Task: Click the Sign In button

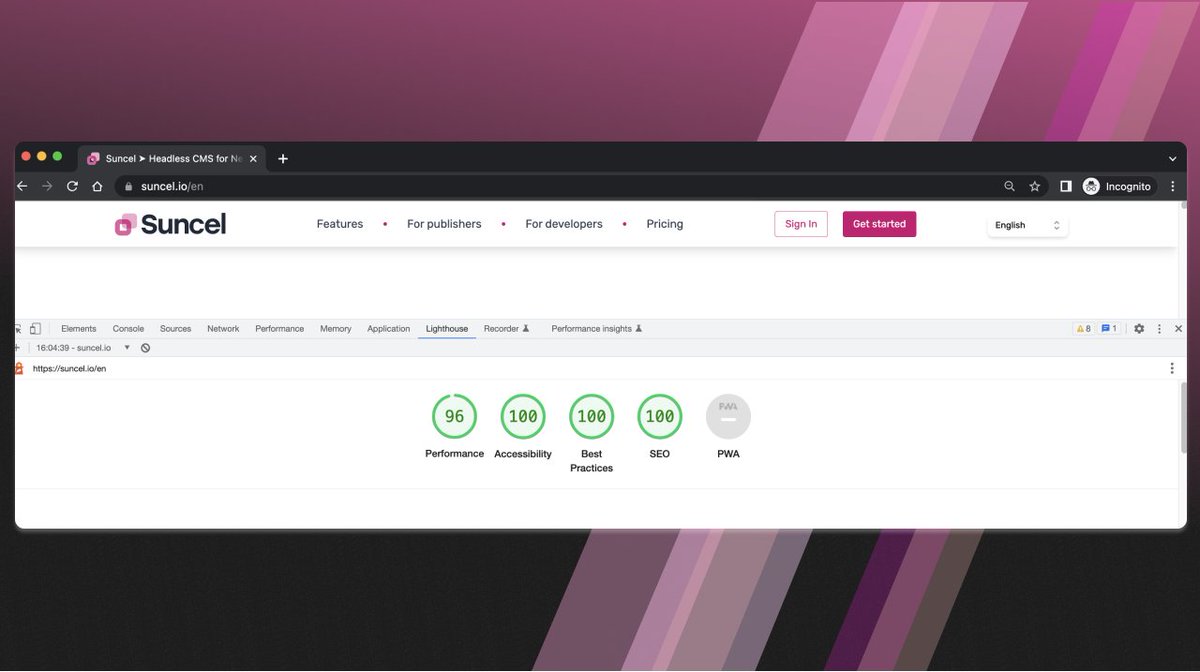Action: point(801,224)
